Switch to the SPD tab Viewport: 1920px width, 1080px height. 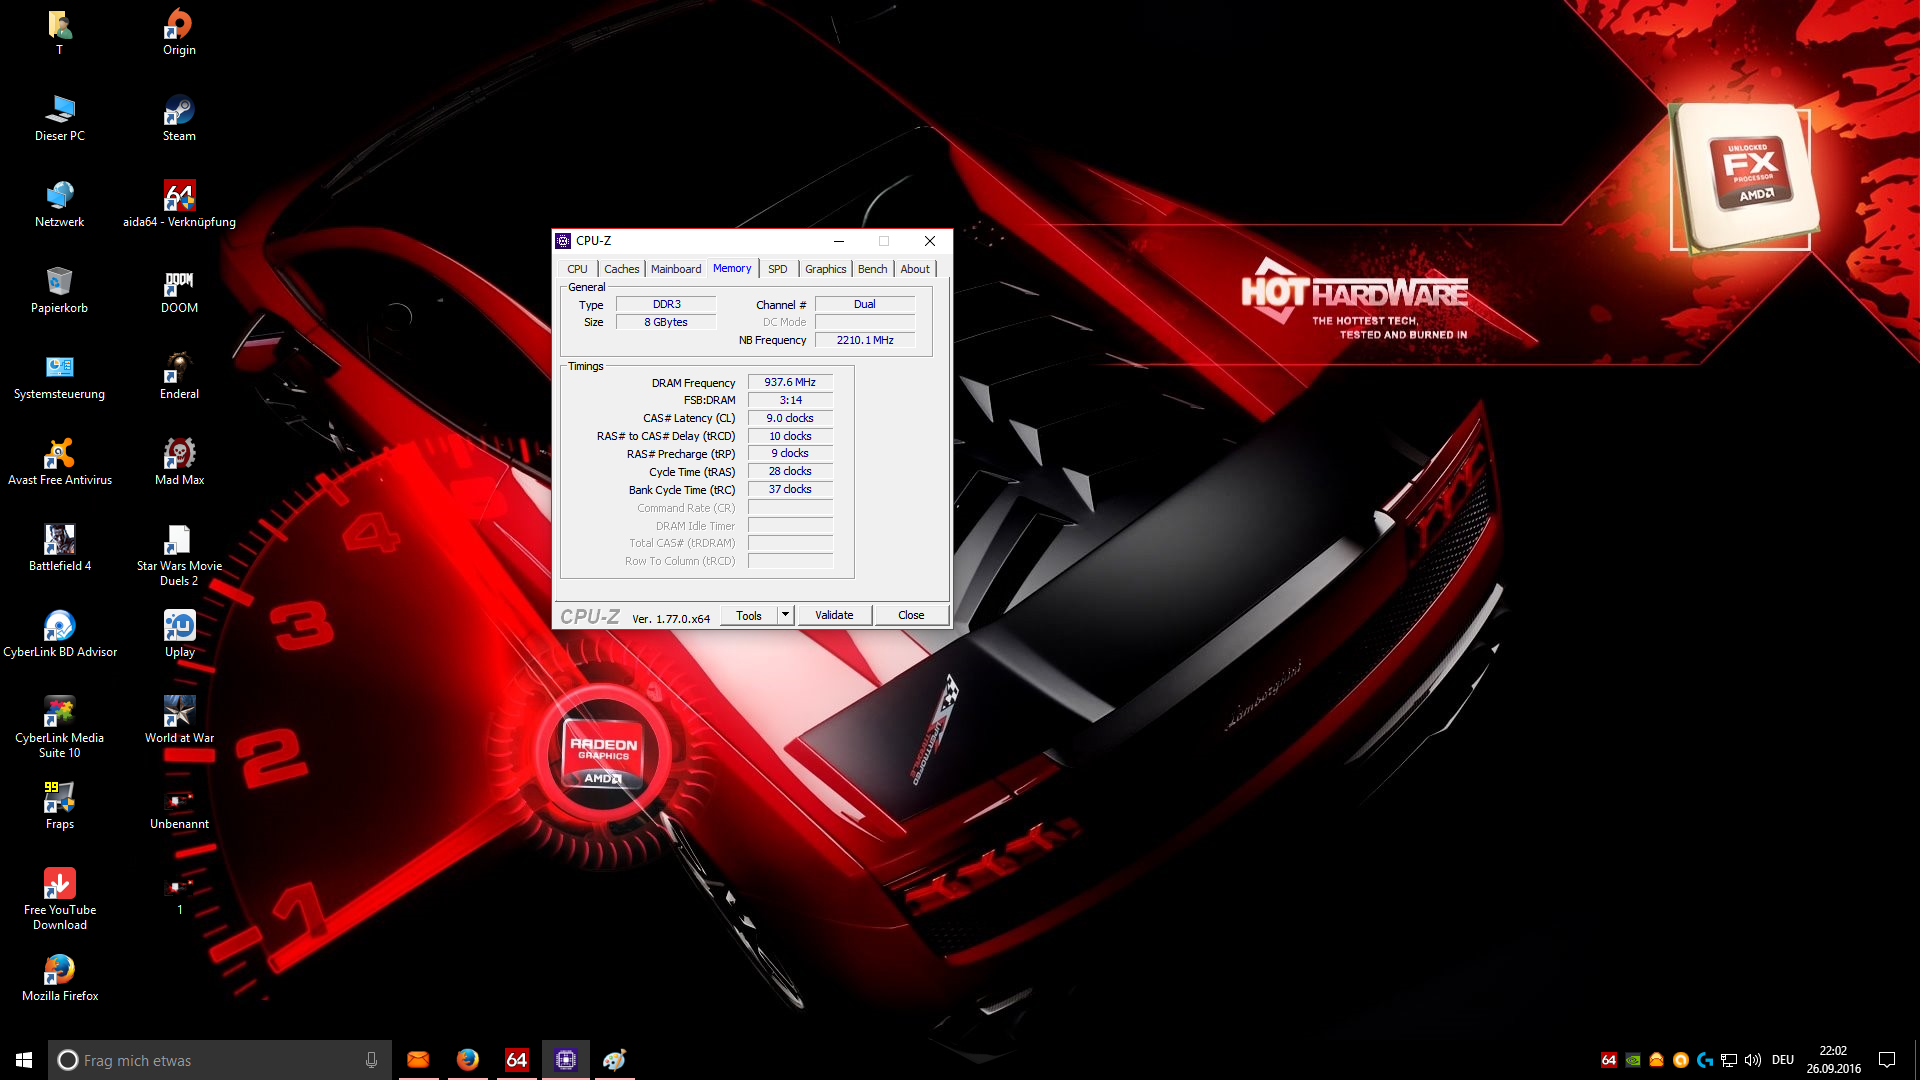(777, 269)
